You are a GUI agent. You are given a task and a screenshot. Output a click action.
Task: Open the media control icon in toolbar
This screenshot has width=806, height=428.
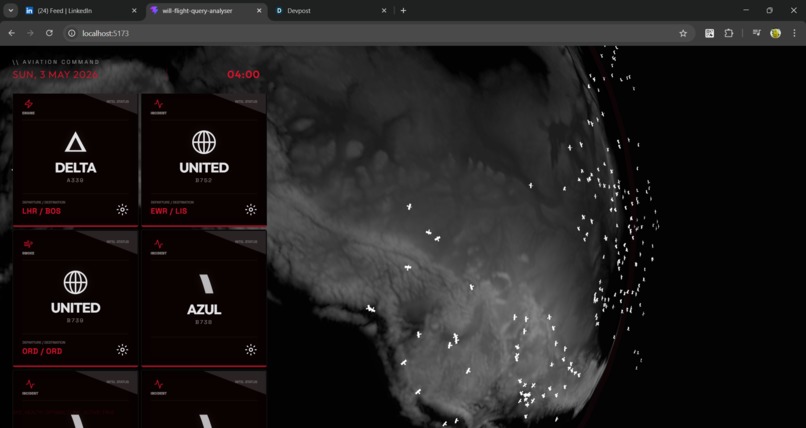tap(757, 33)
